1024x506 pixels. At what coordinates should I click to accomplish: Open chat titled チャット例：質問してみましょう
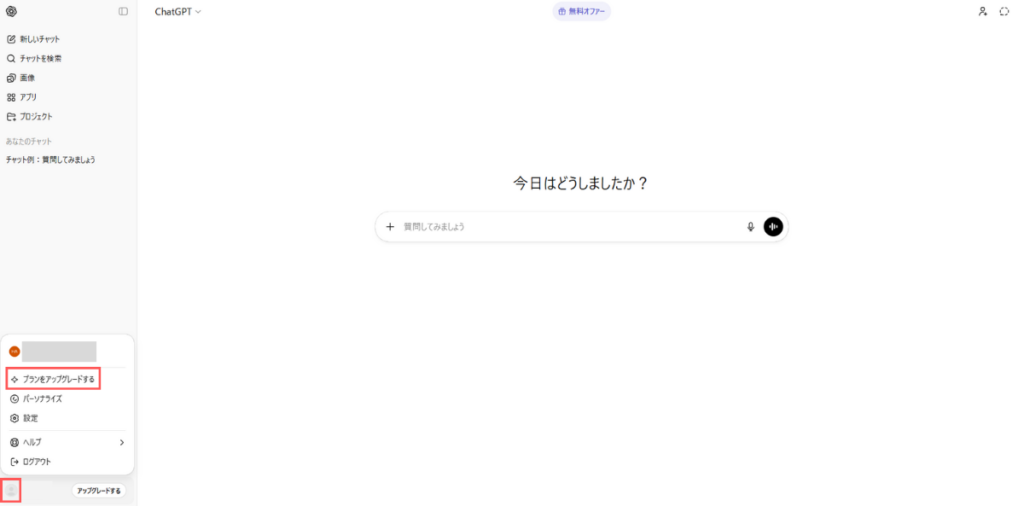click(x=51, y=160)
